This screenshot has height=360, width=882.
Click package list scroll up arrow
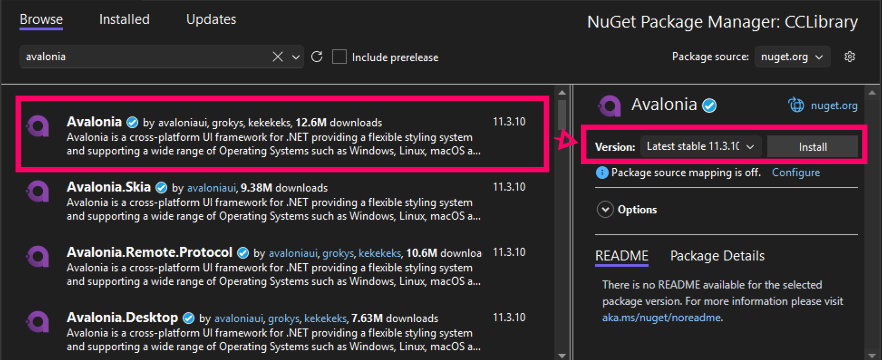561,92
